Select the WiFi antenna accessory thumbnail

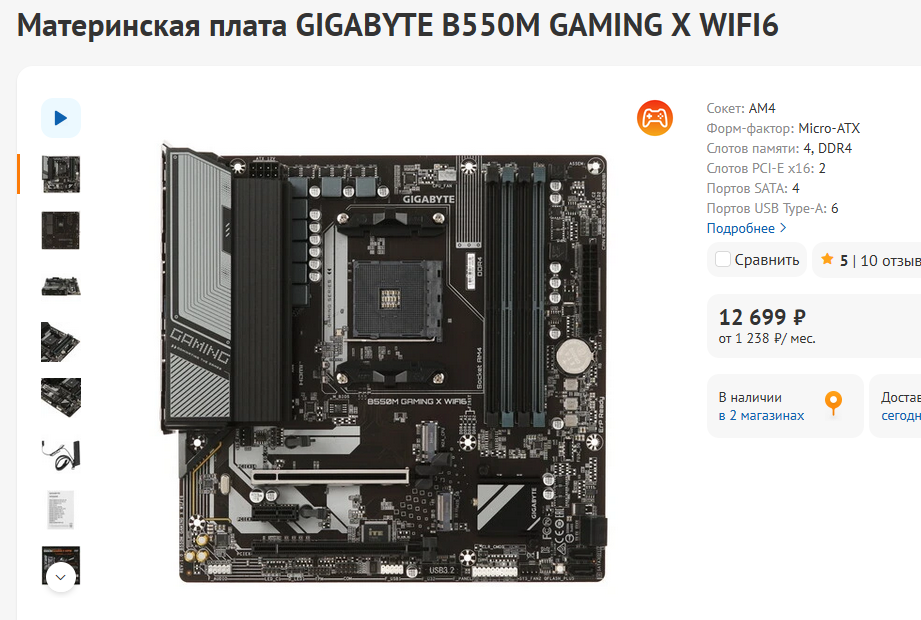coord(60,454)
